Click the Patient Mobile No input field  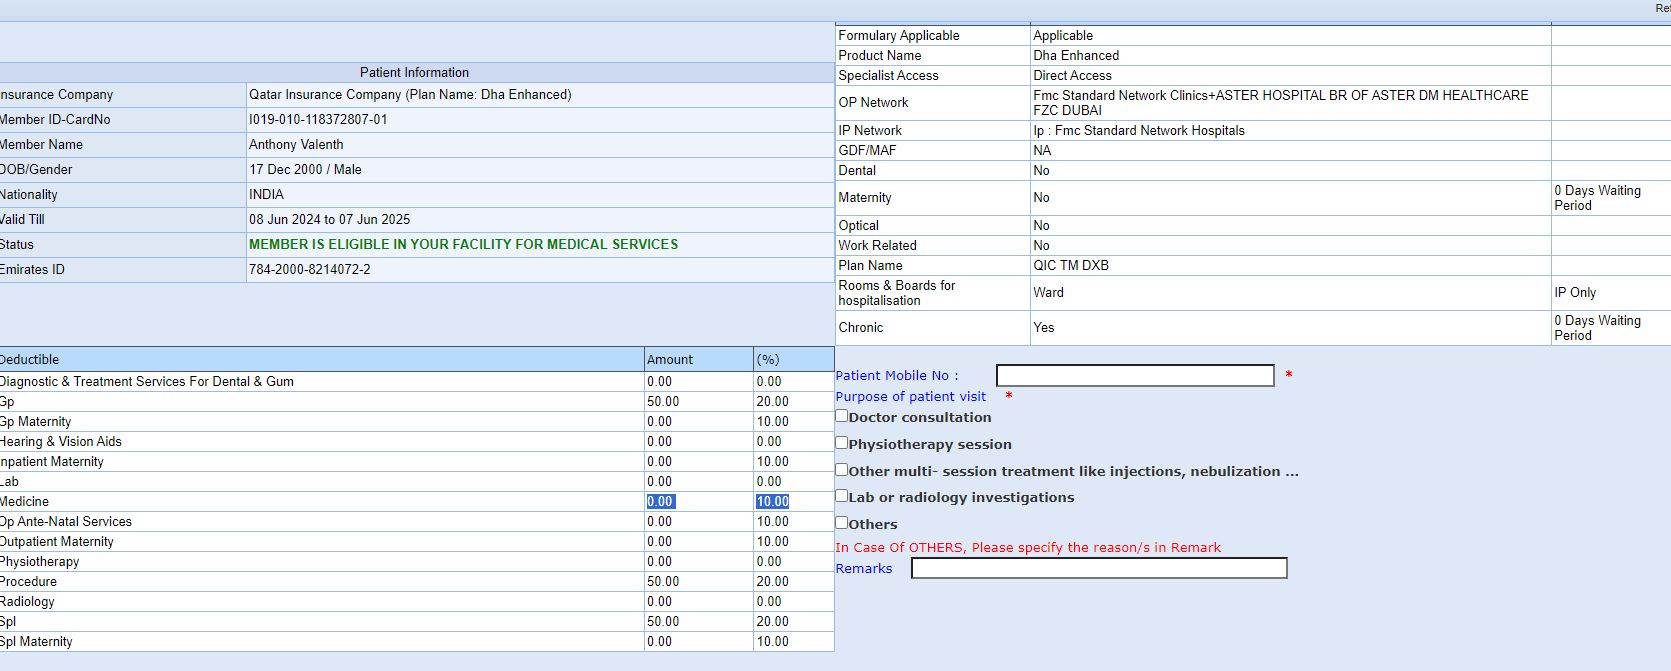click(x=1134, y=375)
